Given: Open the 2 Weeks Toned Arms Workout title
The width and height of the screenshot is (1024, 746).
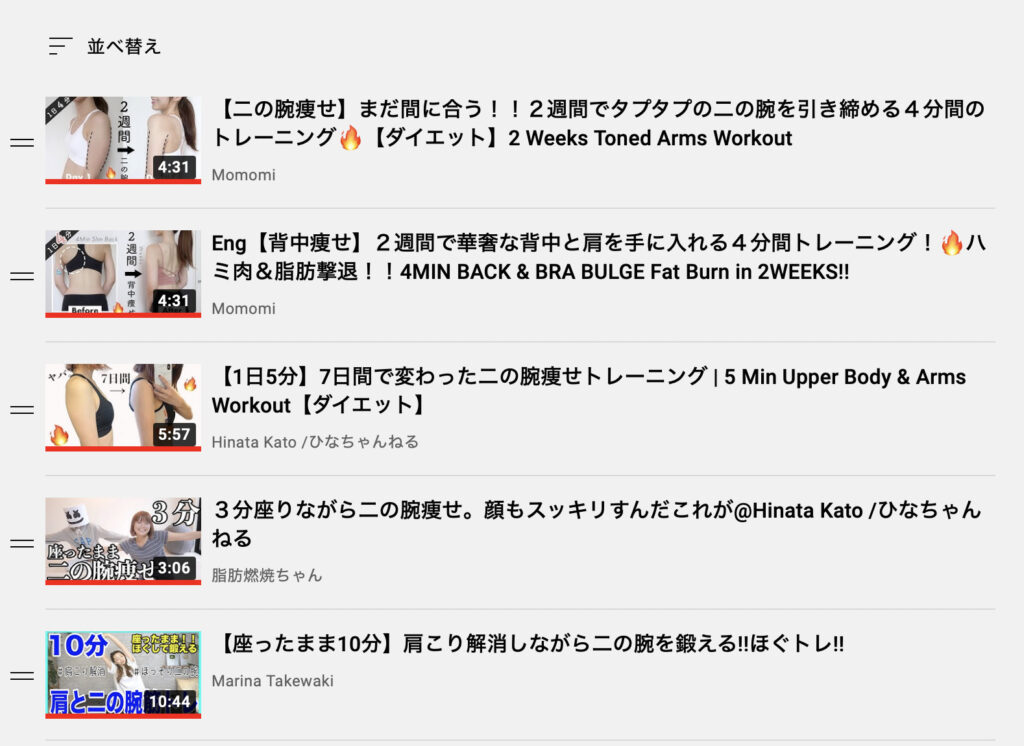Looking at the screenshot, I should click(598, 123).
